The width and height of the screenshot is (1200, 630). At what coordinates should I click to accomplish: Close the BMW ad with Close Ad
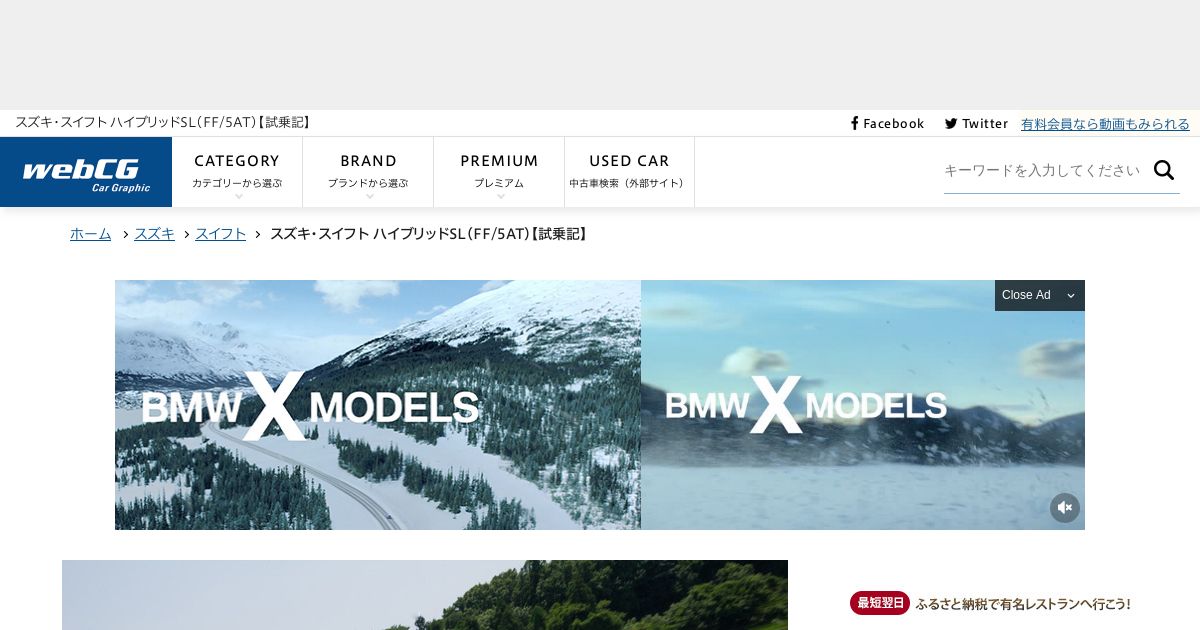(1040, 295)
